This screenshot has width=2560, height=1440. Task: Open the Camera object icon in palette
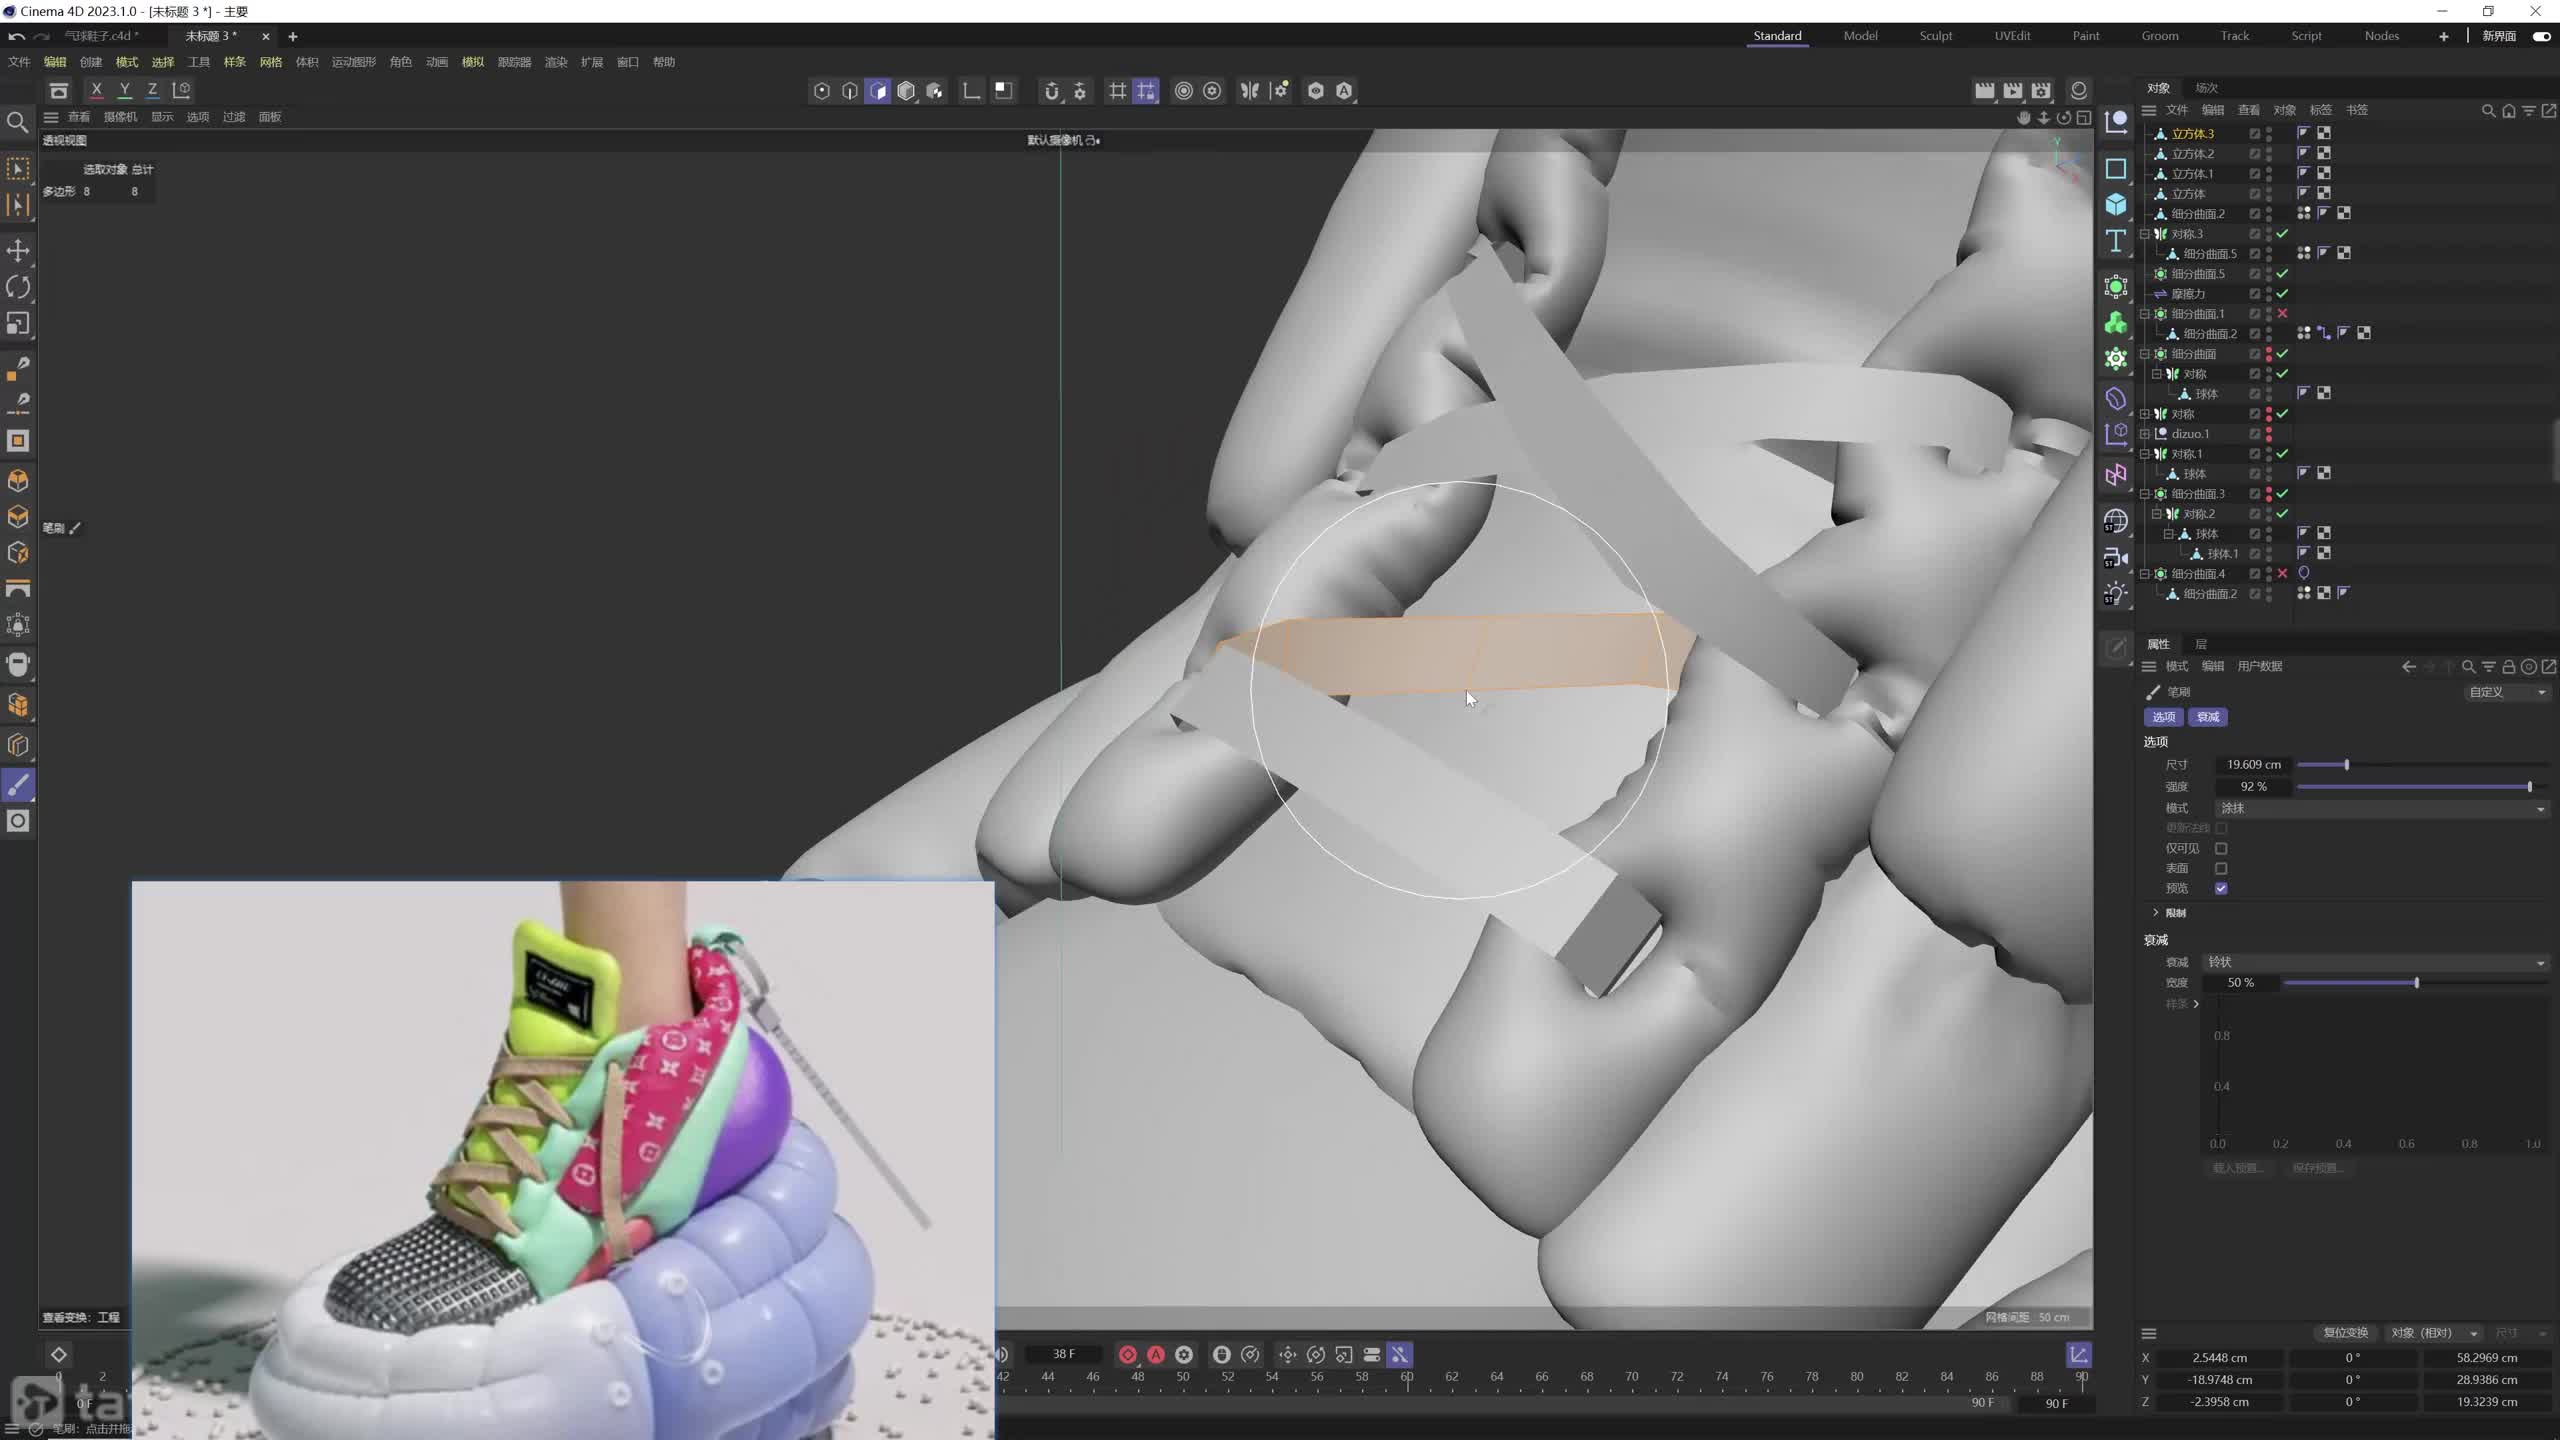[2116, 558]
